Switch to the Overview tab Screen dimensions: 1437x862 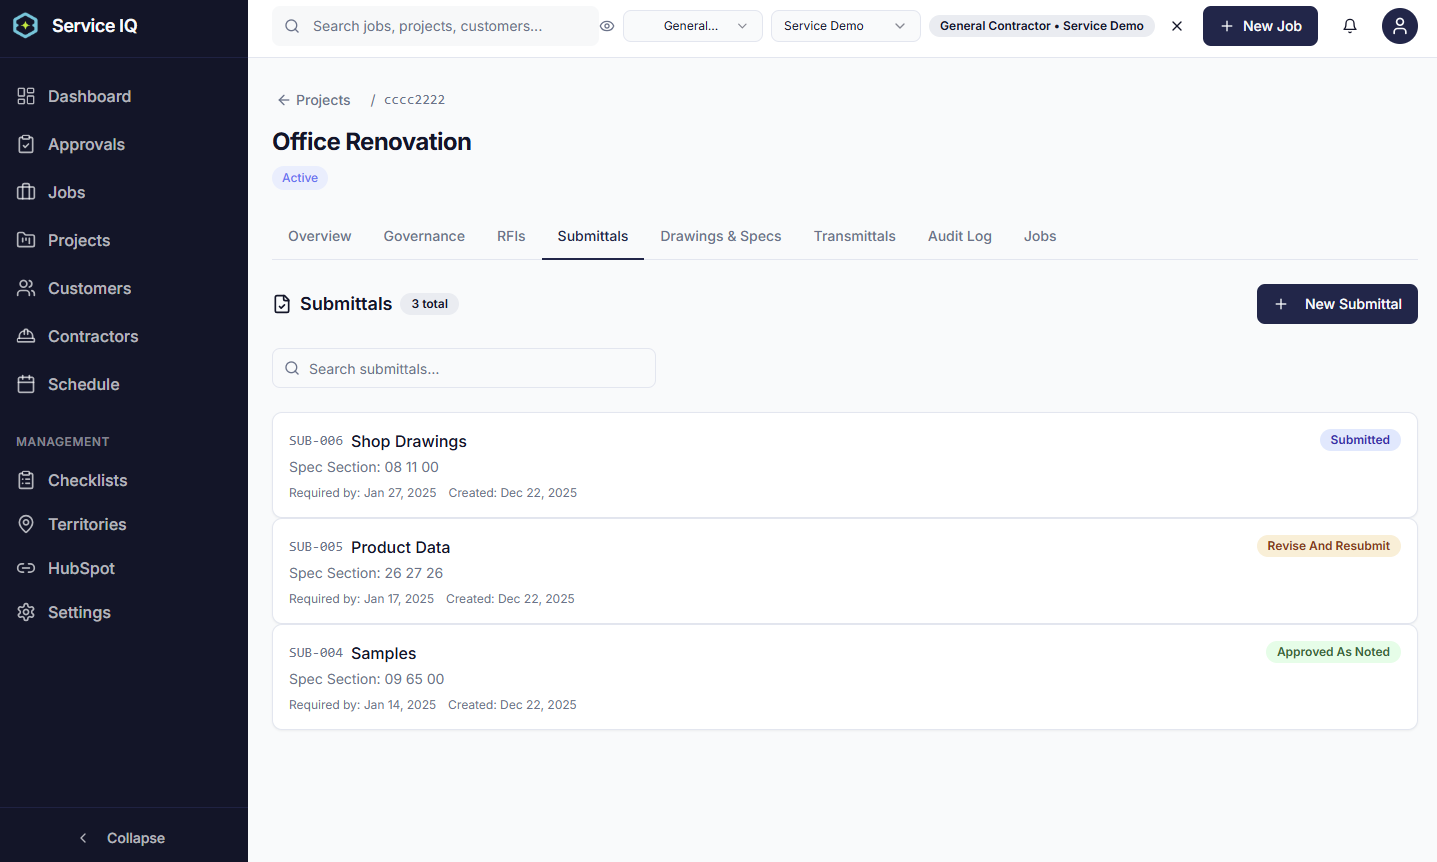click(x=320, y=236)
